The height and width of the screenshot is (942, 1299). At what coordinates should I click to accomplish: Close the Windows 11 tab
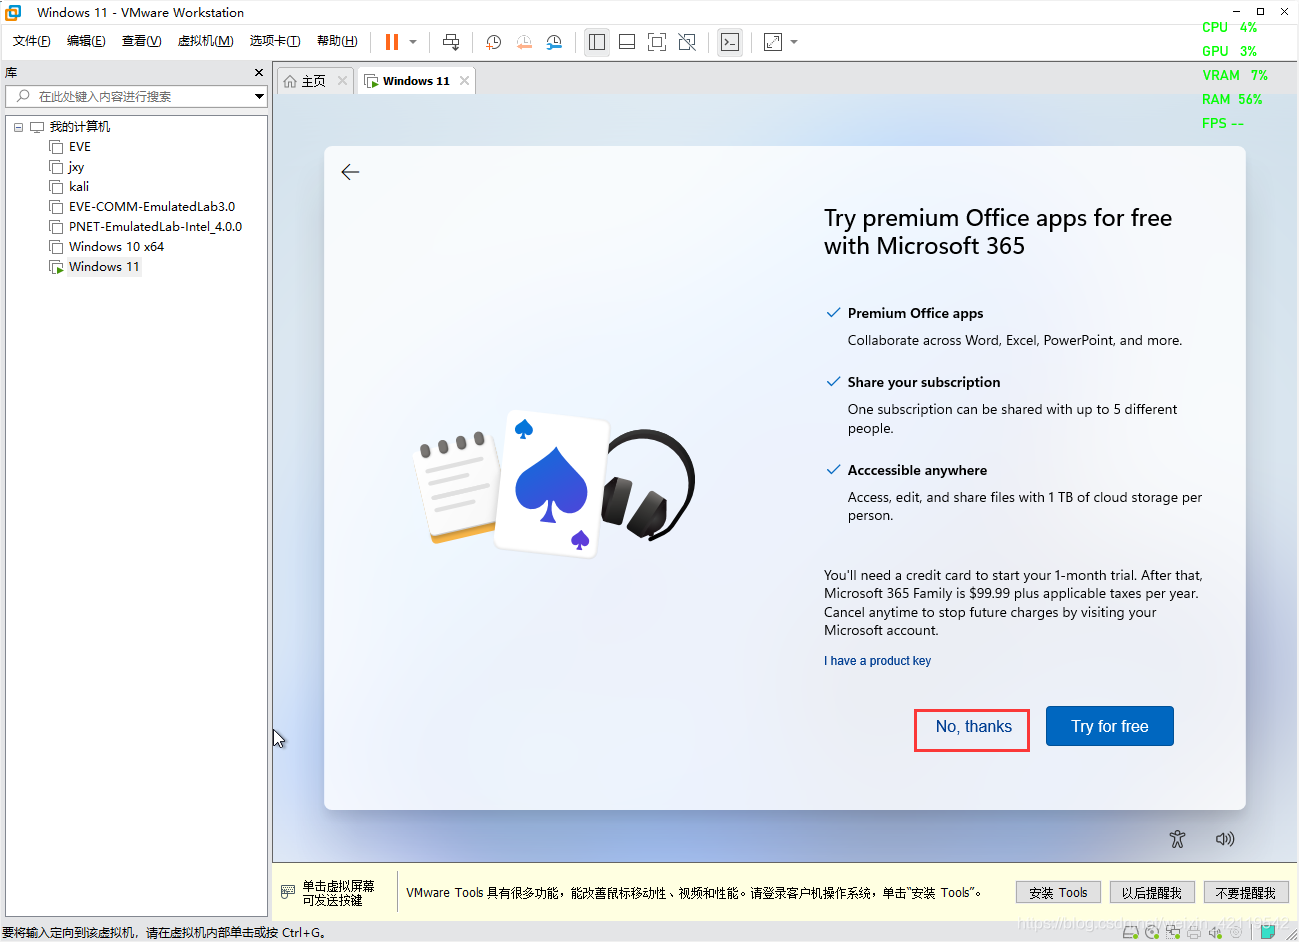(x=464, y=81)
